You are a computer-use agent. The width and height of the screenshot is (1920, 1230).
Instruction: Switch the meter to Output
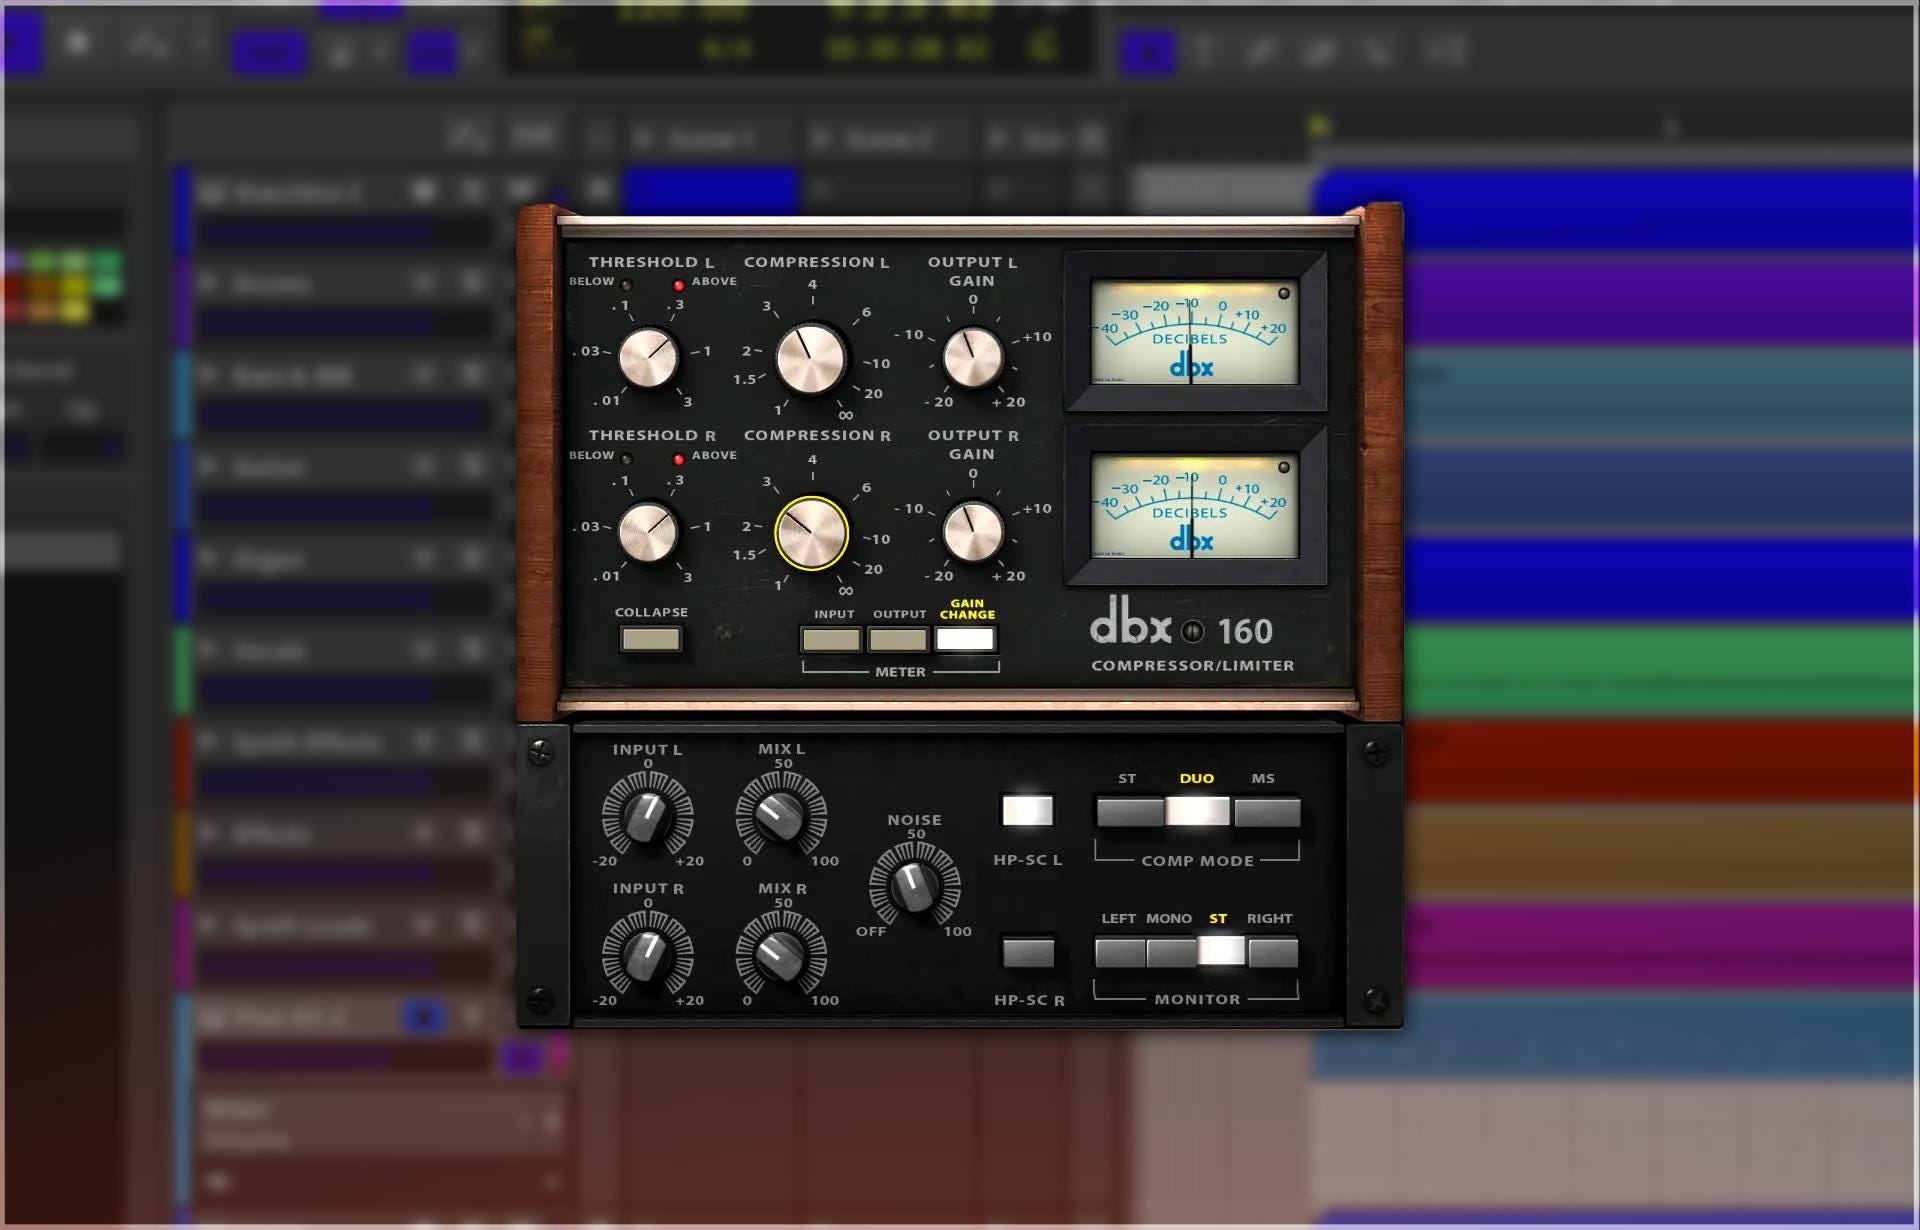[x=898, y=639]
